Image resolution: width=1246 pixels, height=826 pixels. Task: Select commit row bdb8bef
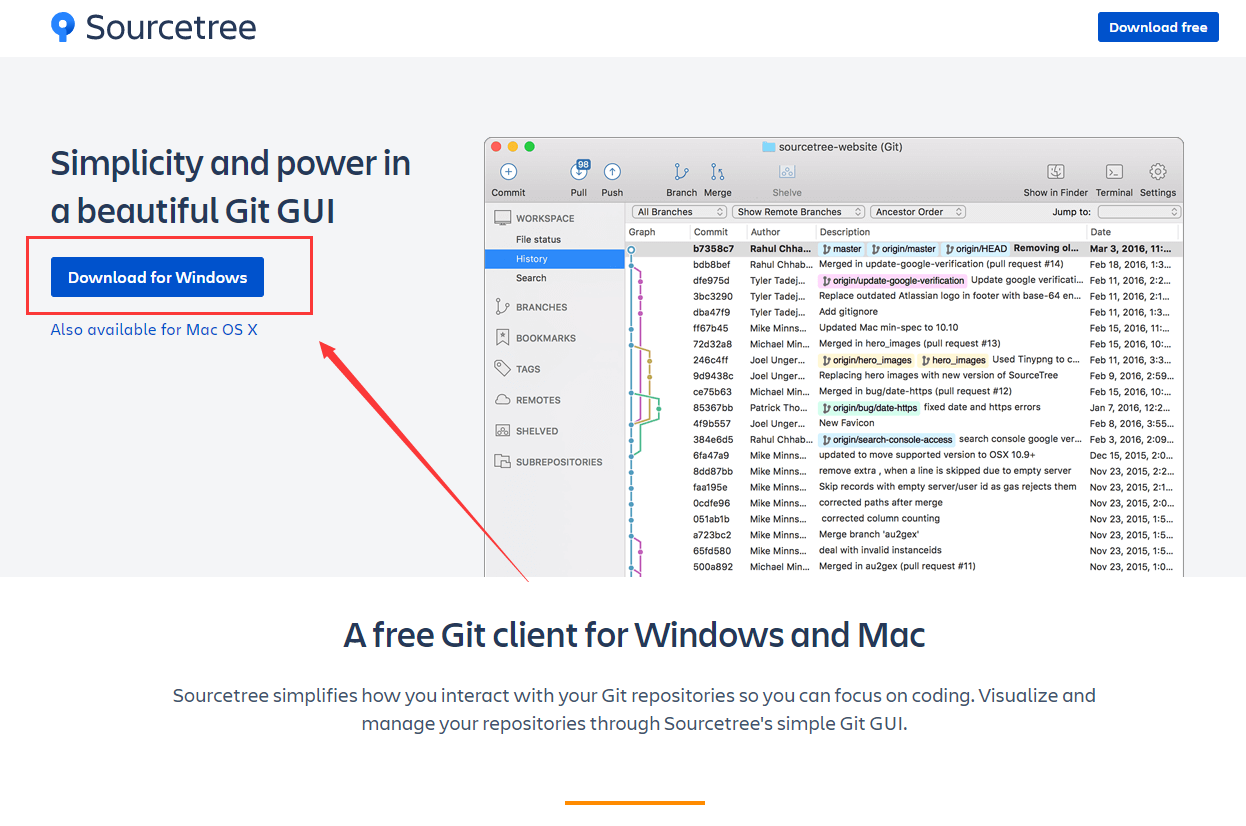[x=904, y=264]
